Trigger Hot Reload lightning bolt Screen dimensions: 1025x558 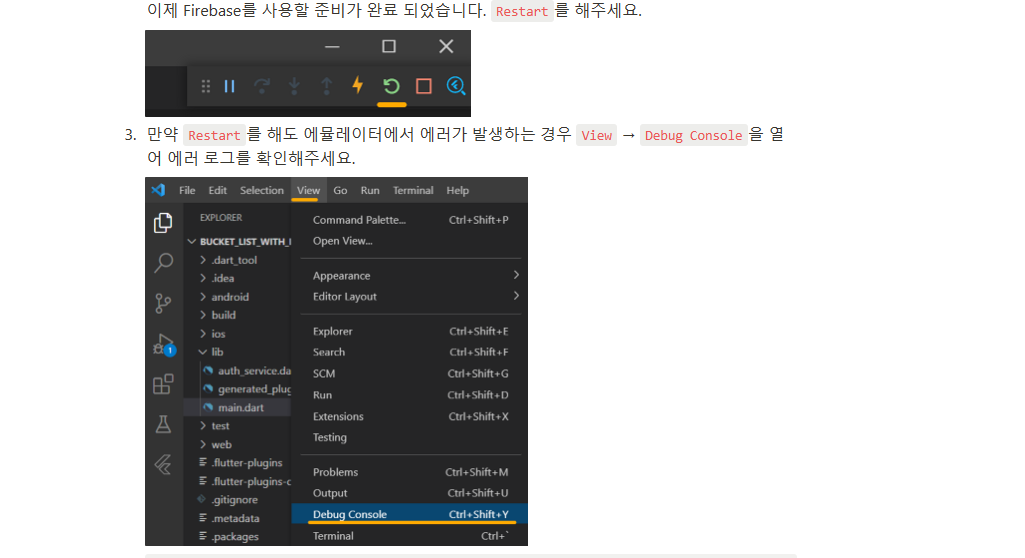pyautogui.click(x=358, y=86)
